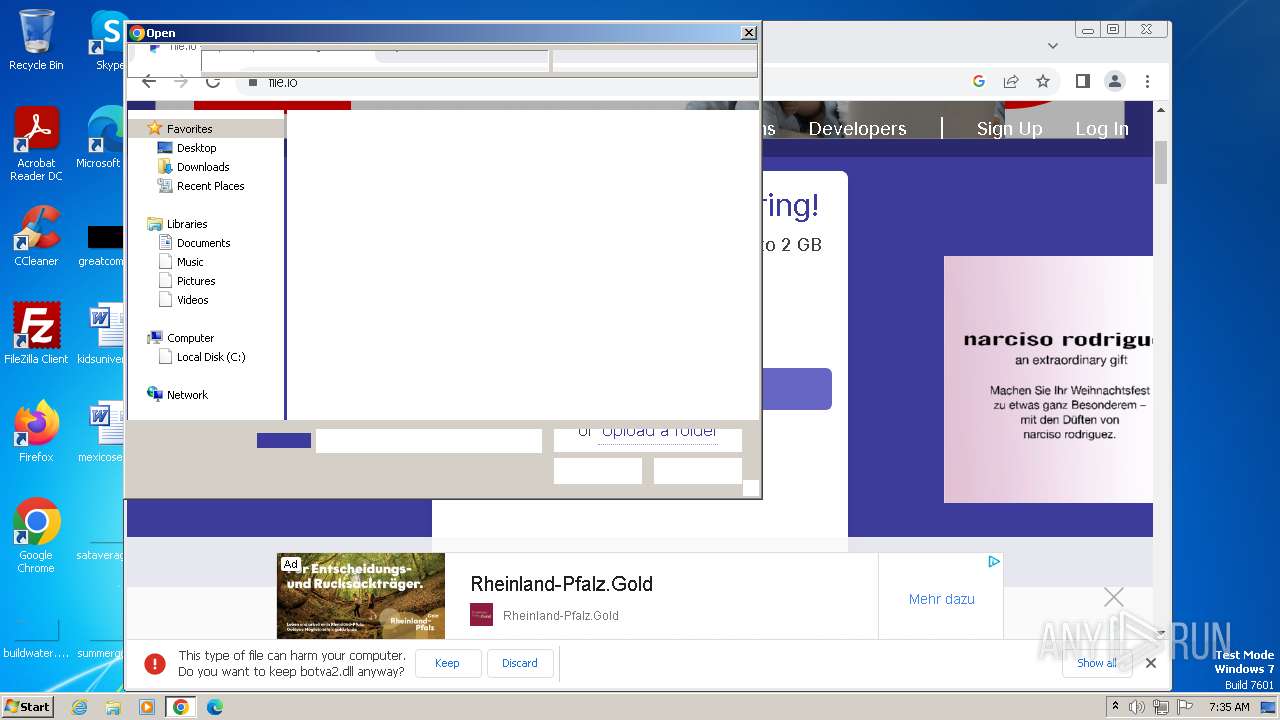Select Computer in navigation pane

190,338
